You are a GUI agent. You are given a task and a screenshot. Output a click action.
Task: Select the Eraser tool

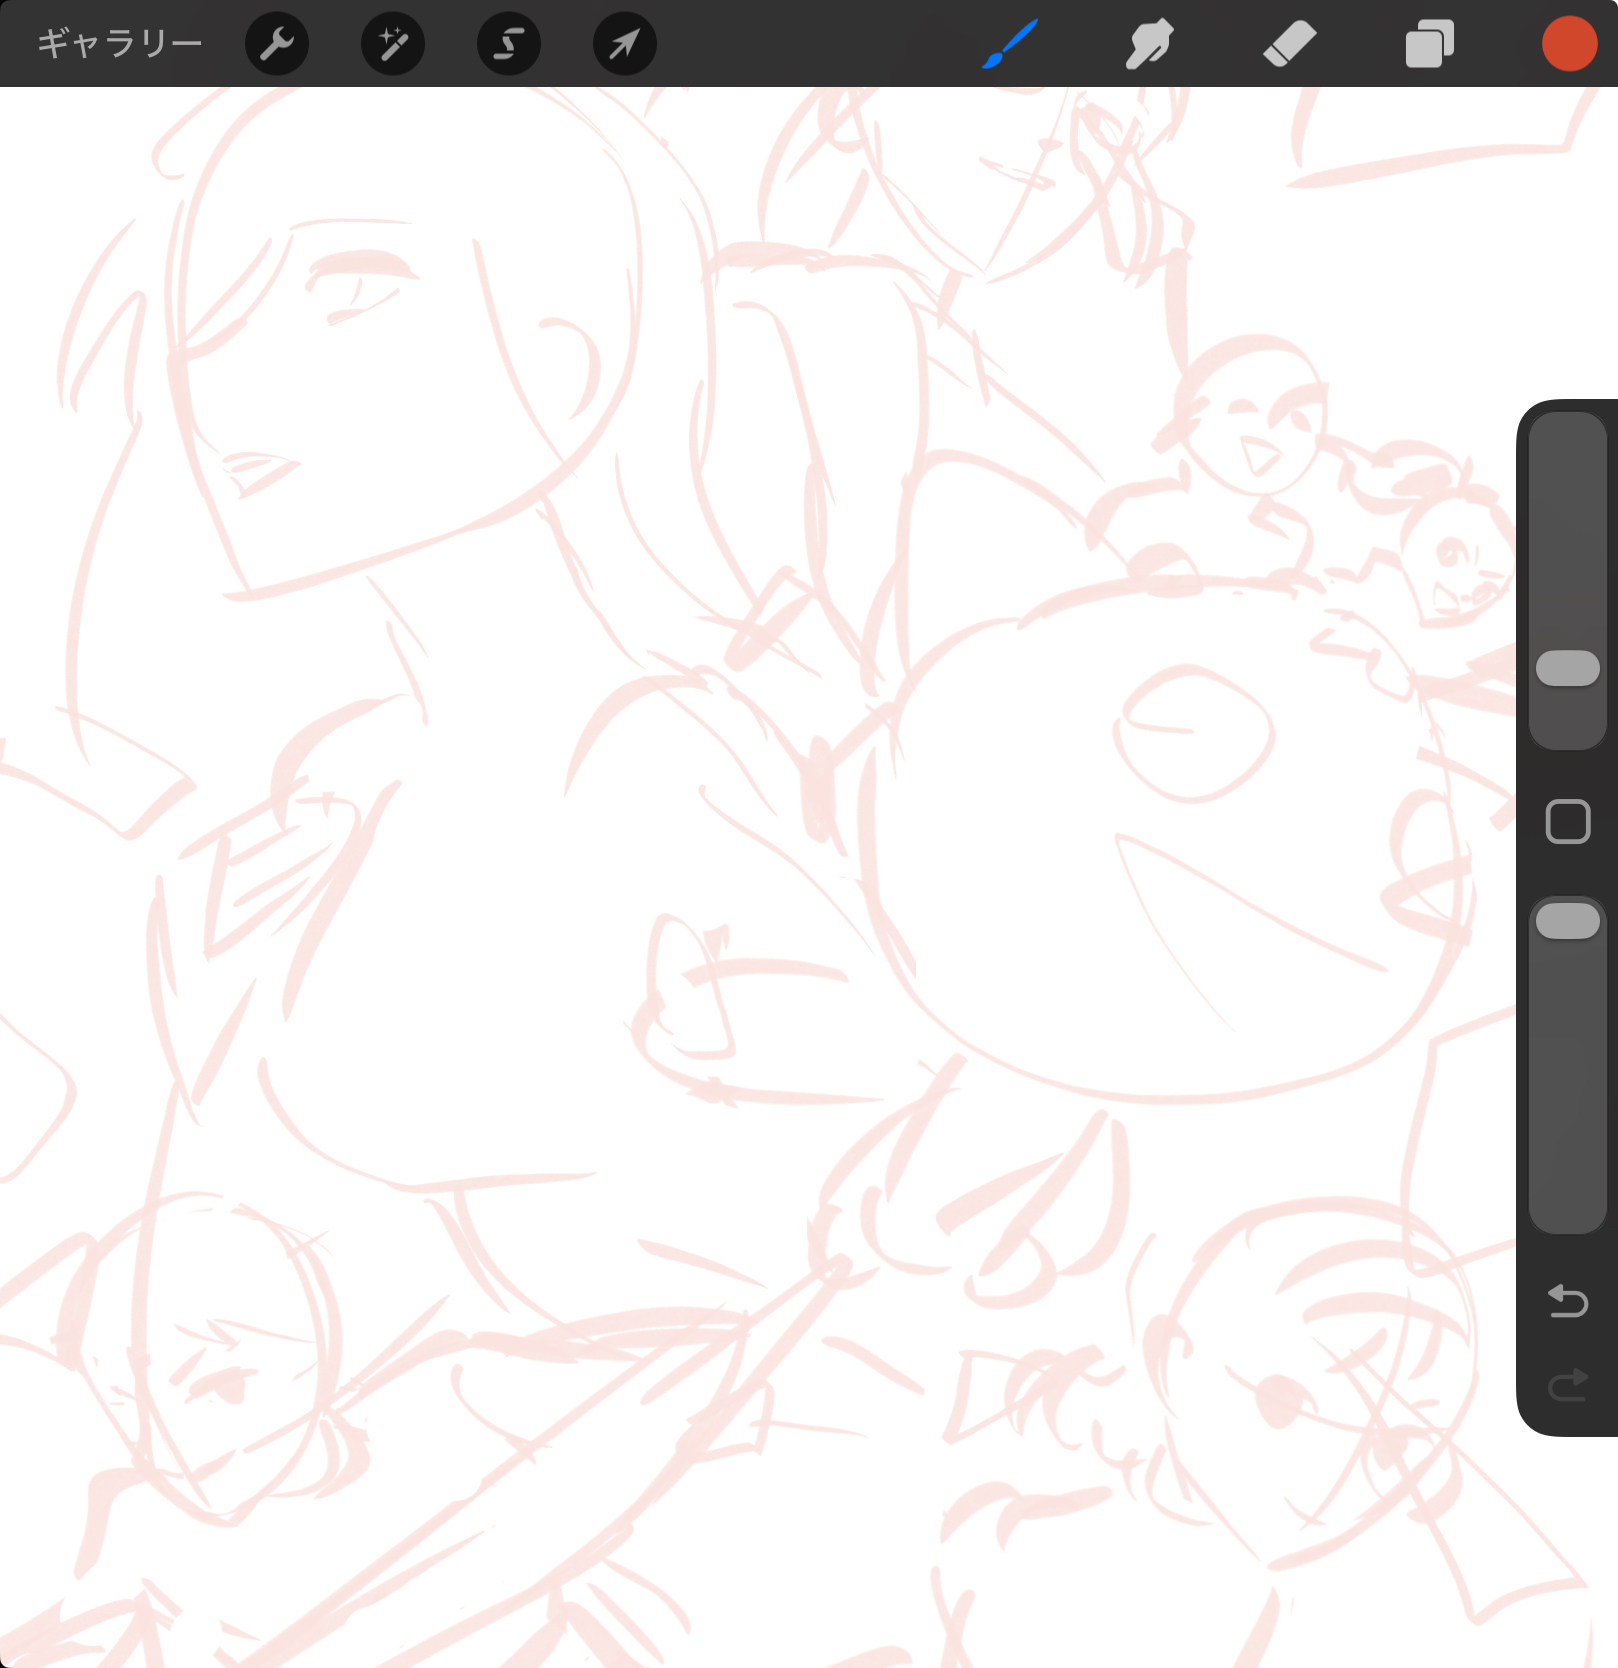pos(1289,44)
